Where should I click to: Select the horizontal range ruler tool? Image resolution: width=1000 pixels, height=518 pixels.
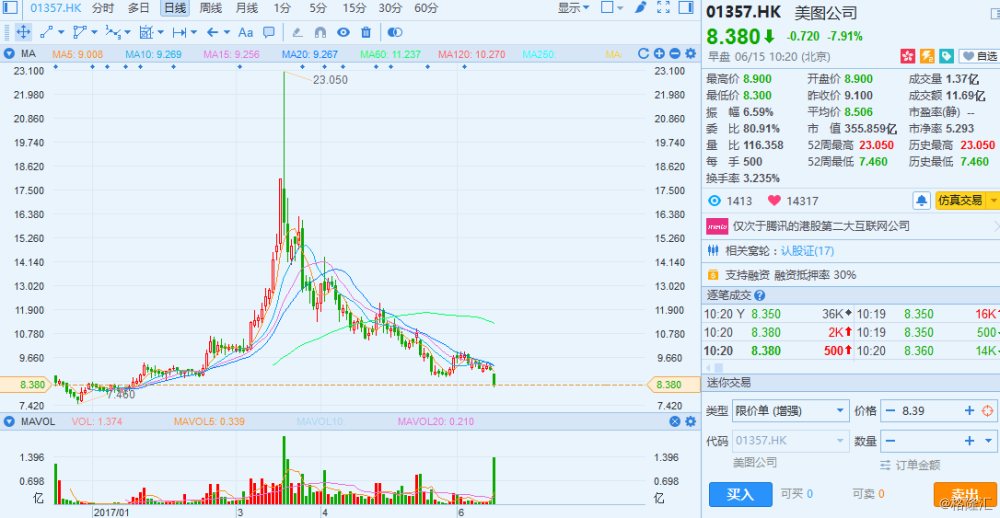point(179,32)
